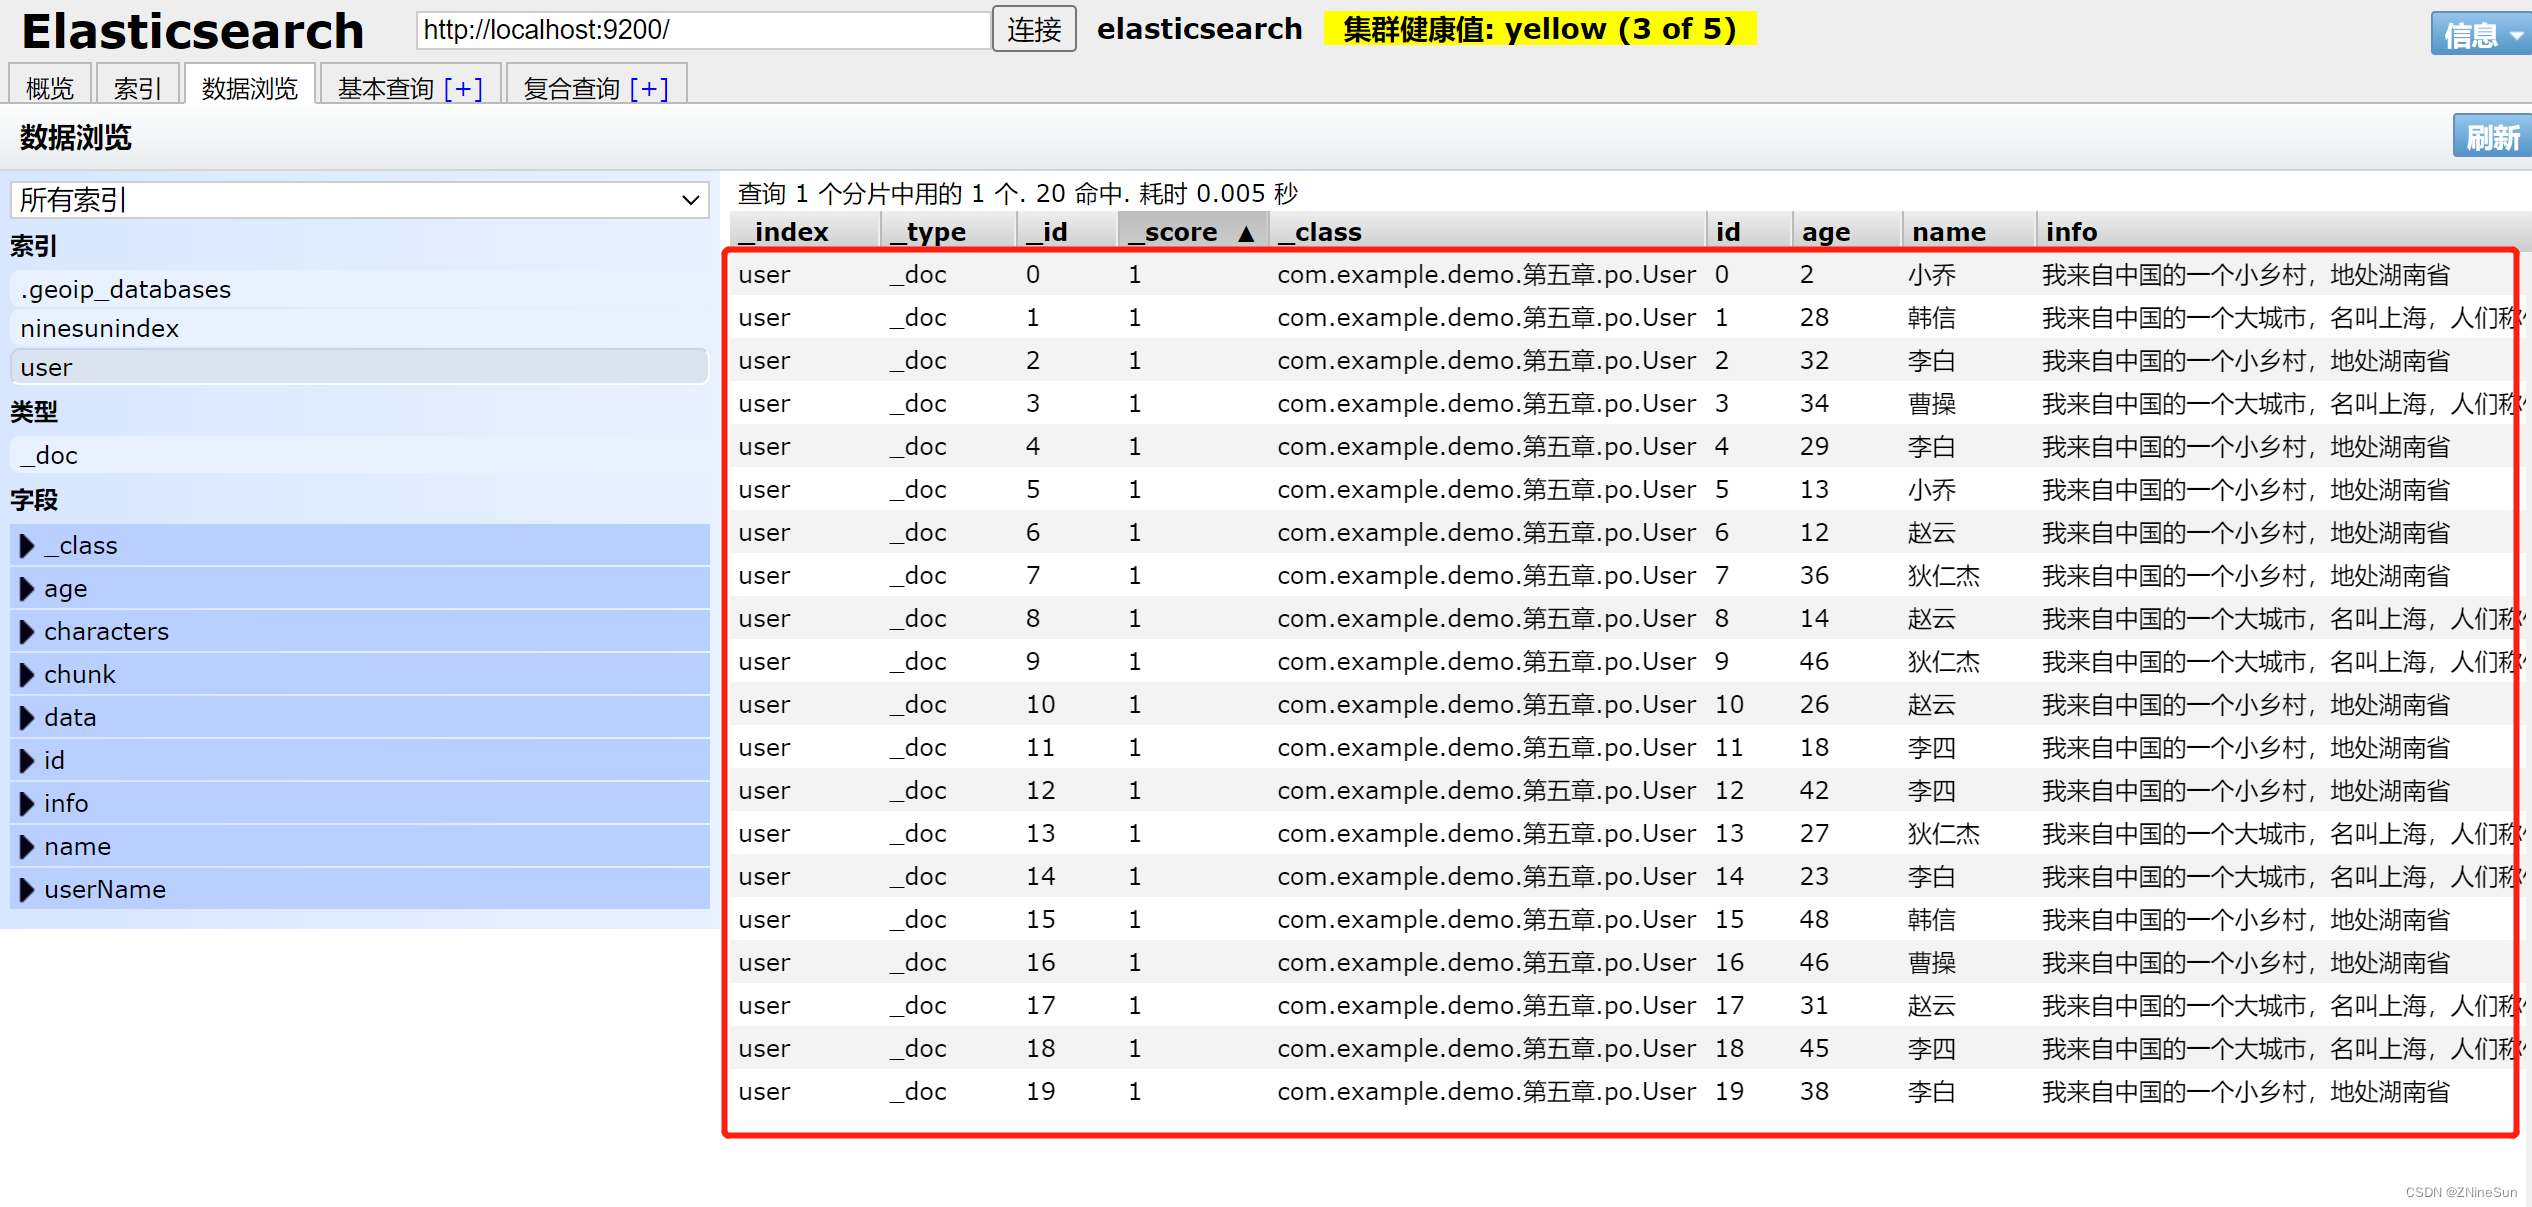Click the localhost:9200 URL field
This screenshot has width=2532, height=1207.
coord(703,30)
